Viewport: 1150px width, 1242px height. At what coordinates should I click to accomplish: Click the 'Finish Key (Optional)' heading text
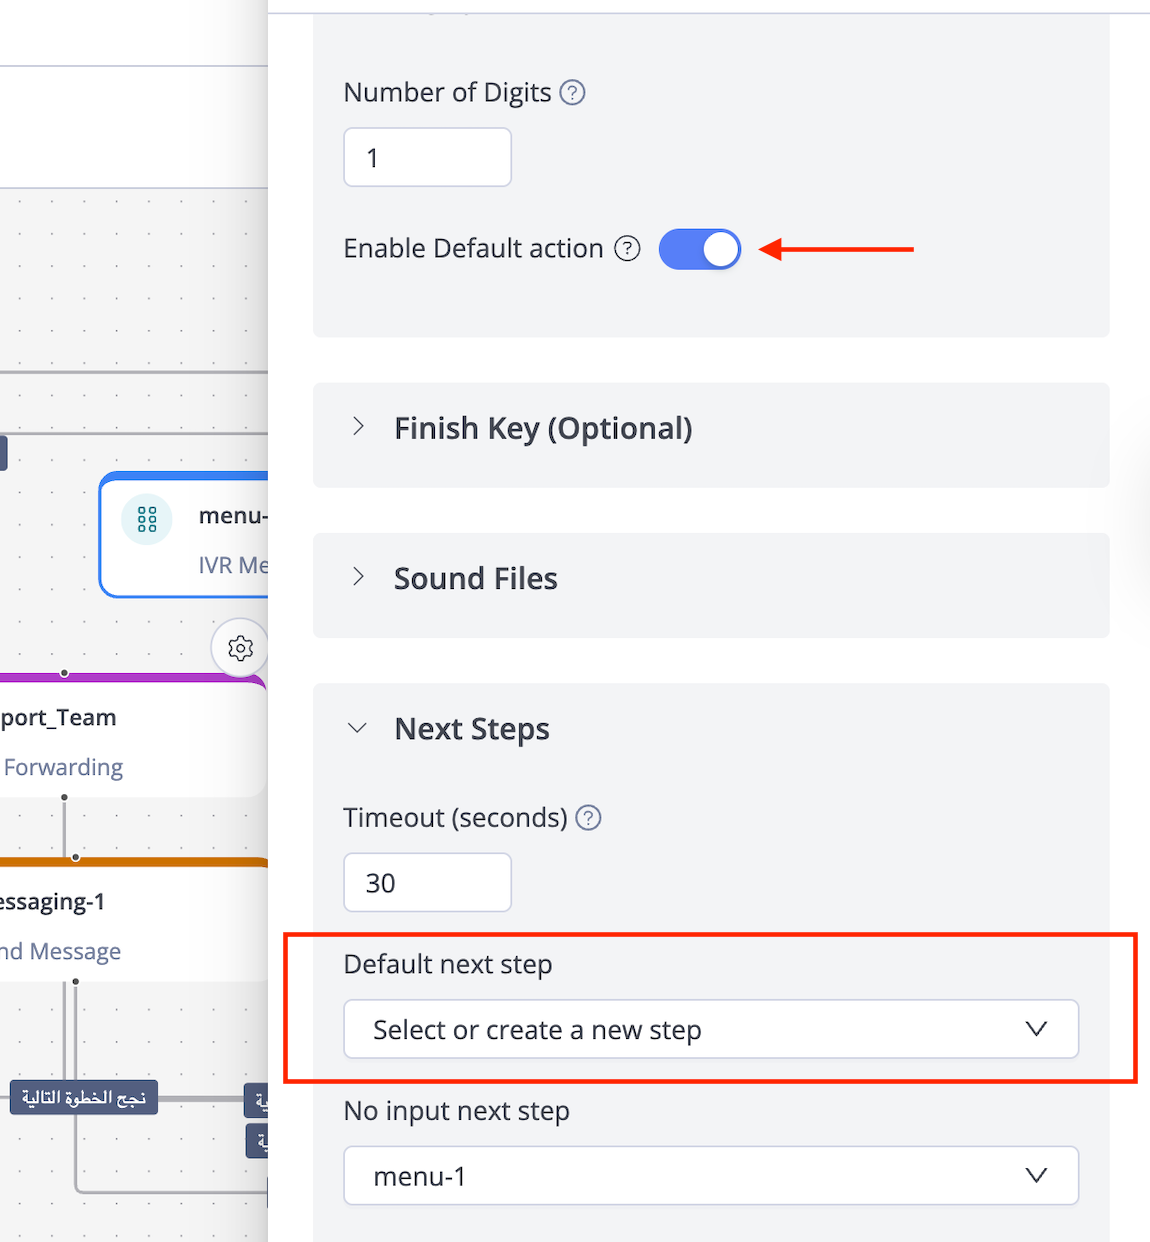pyautogui.click(x=543, y=429)
